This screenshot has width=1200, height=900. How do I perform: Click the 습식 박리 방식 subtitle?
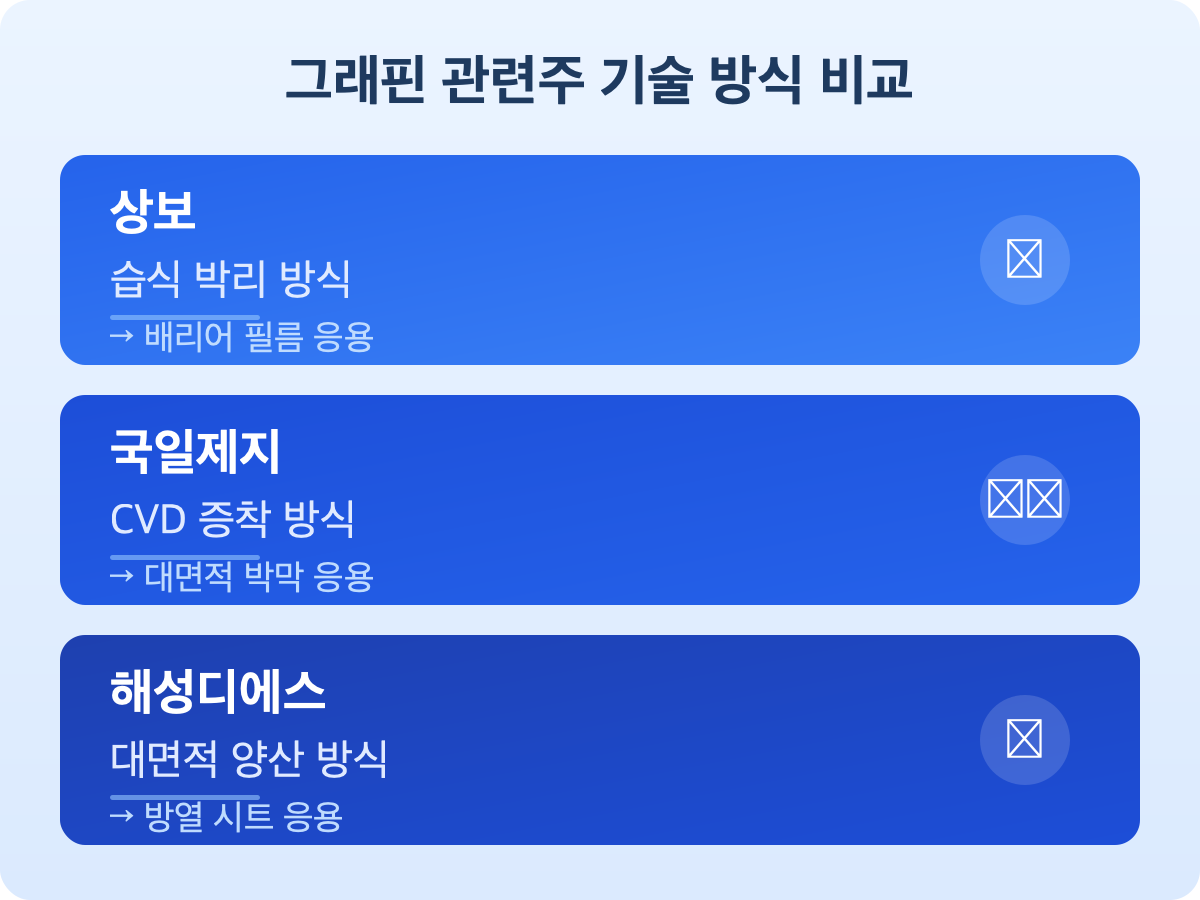tap(230, 280)
